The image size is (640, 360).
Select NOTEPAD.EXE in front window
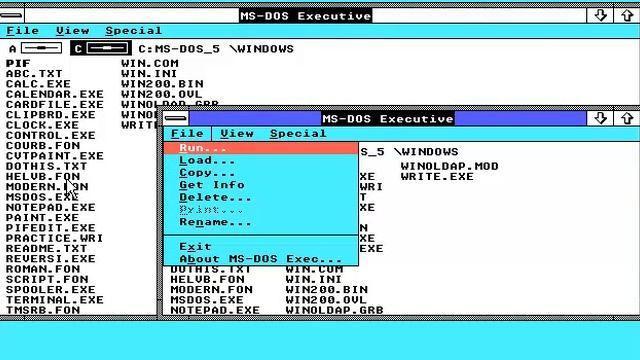coord(215,310)
